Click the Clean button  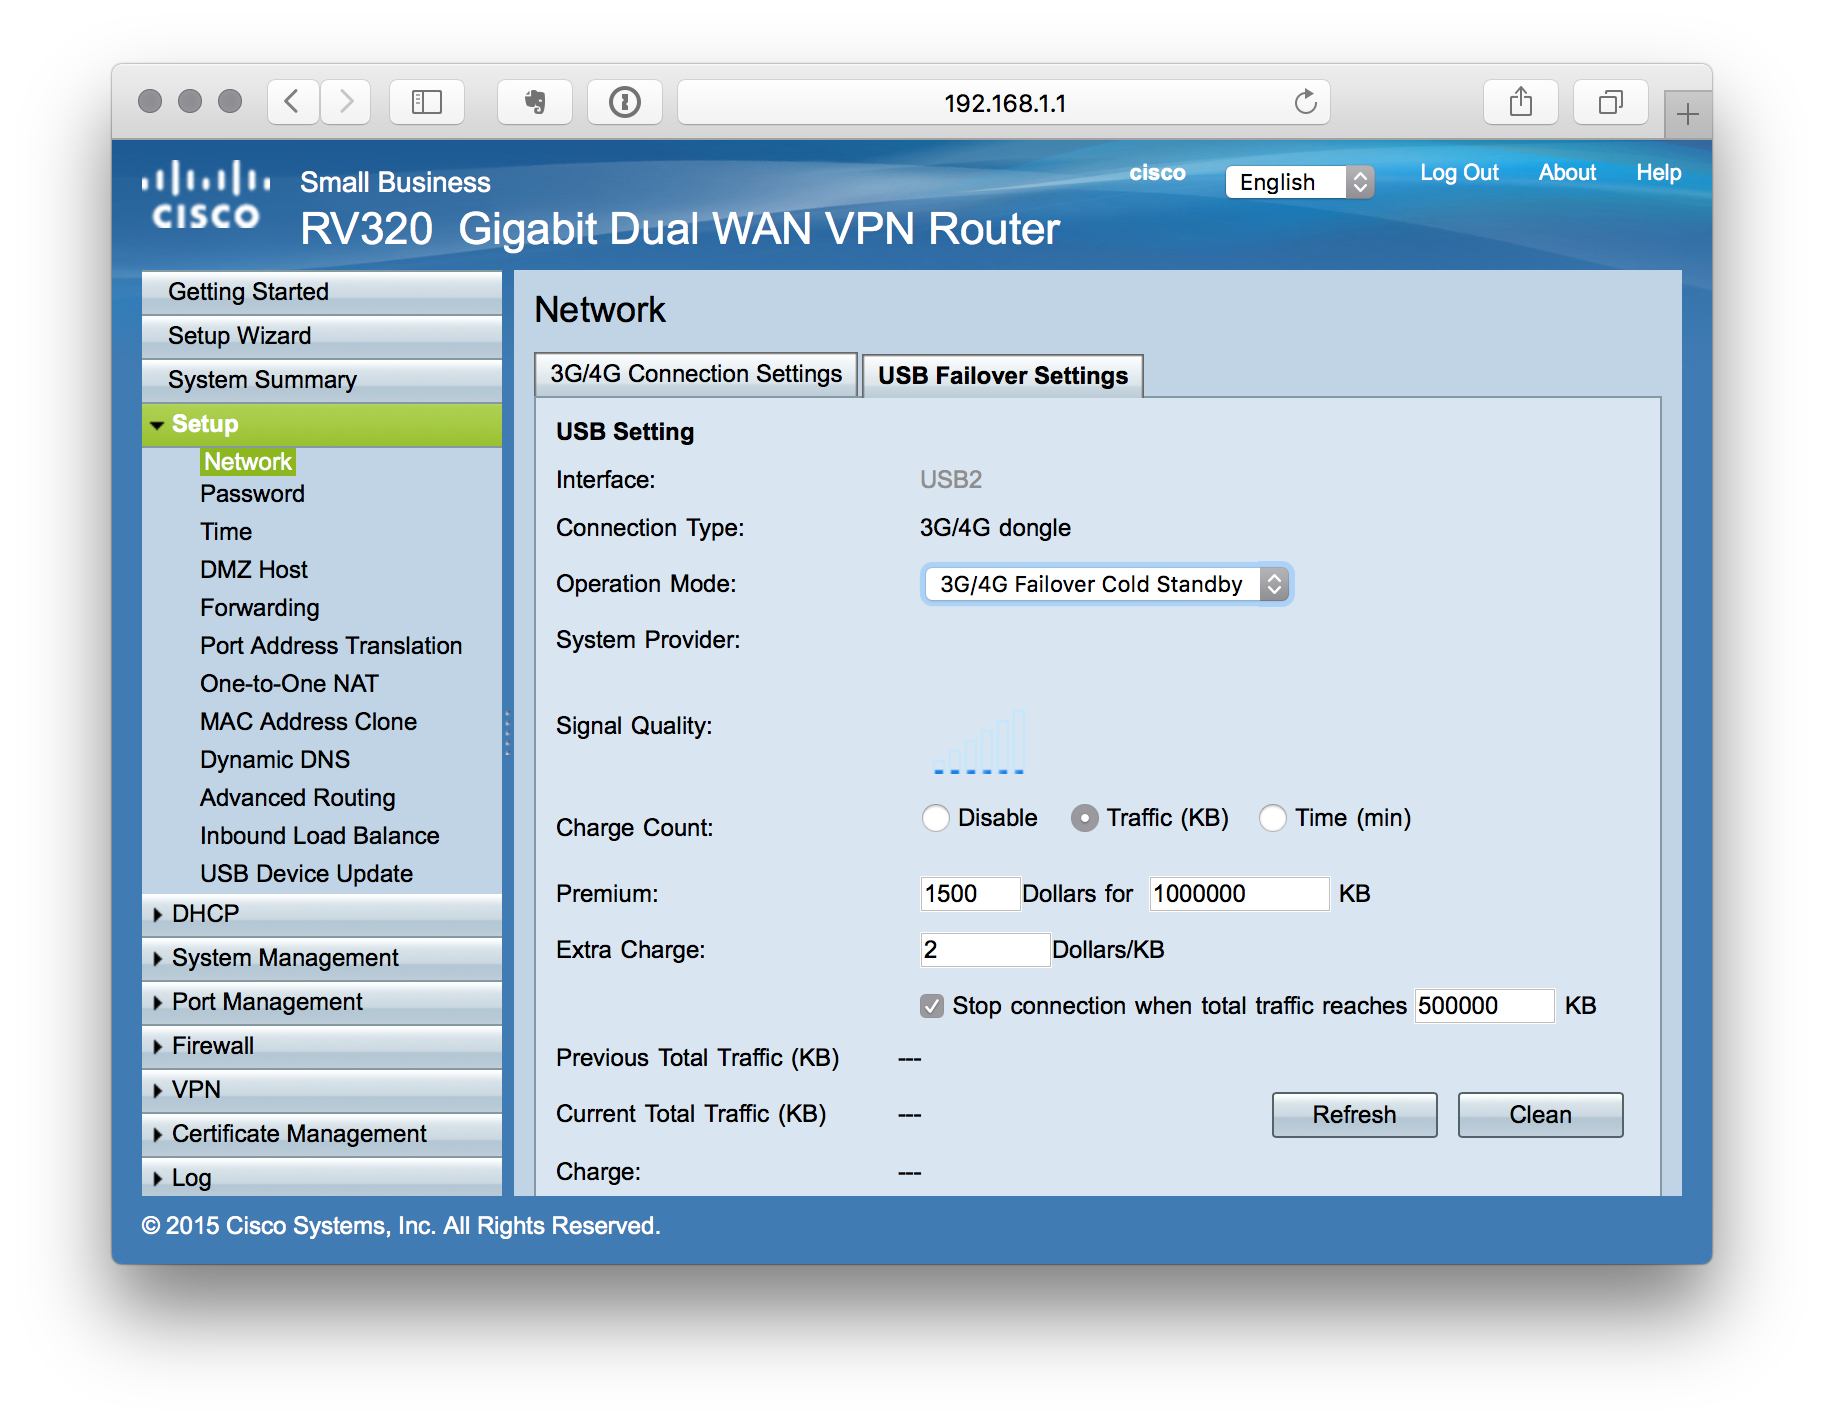coord(1540,1115)
